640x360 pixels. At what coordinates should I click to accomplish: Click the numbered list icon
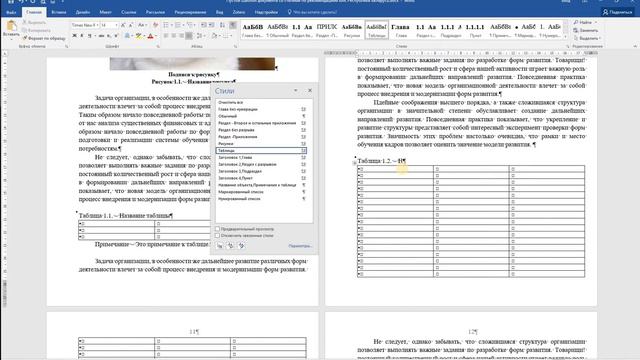pos(178,25)
